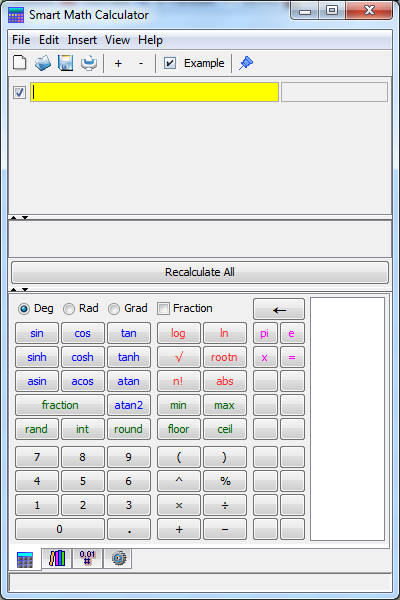This screenshot has height=600, width=400.
Task: Insert the sin function
Action: tap(37, 333)
